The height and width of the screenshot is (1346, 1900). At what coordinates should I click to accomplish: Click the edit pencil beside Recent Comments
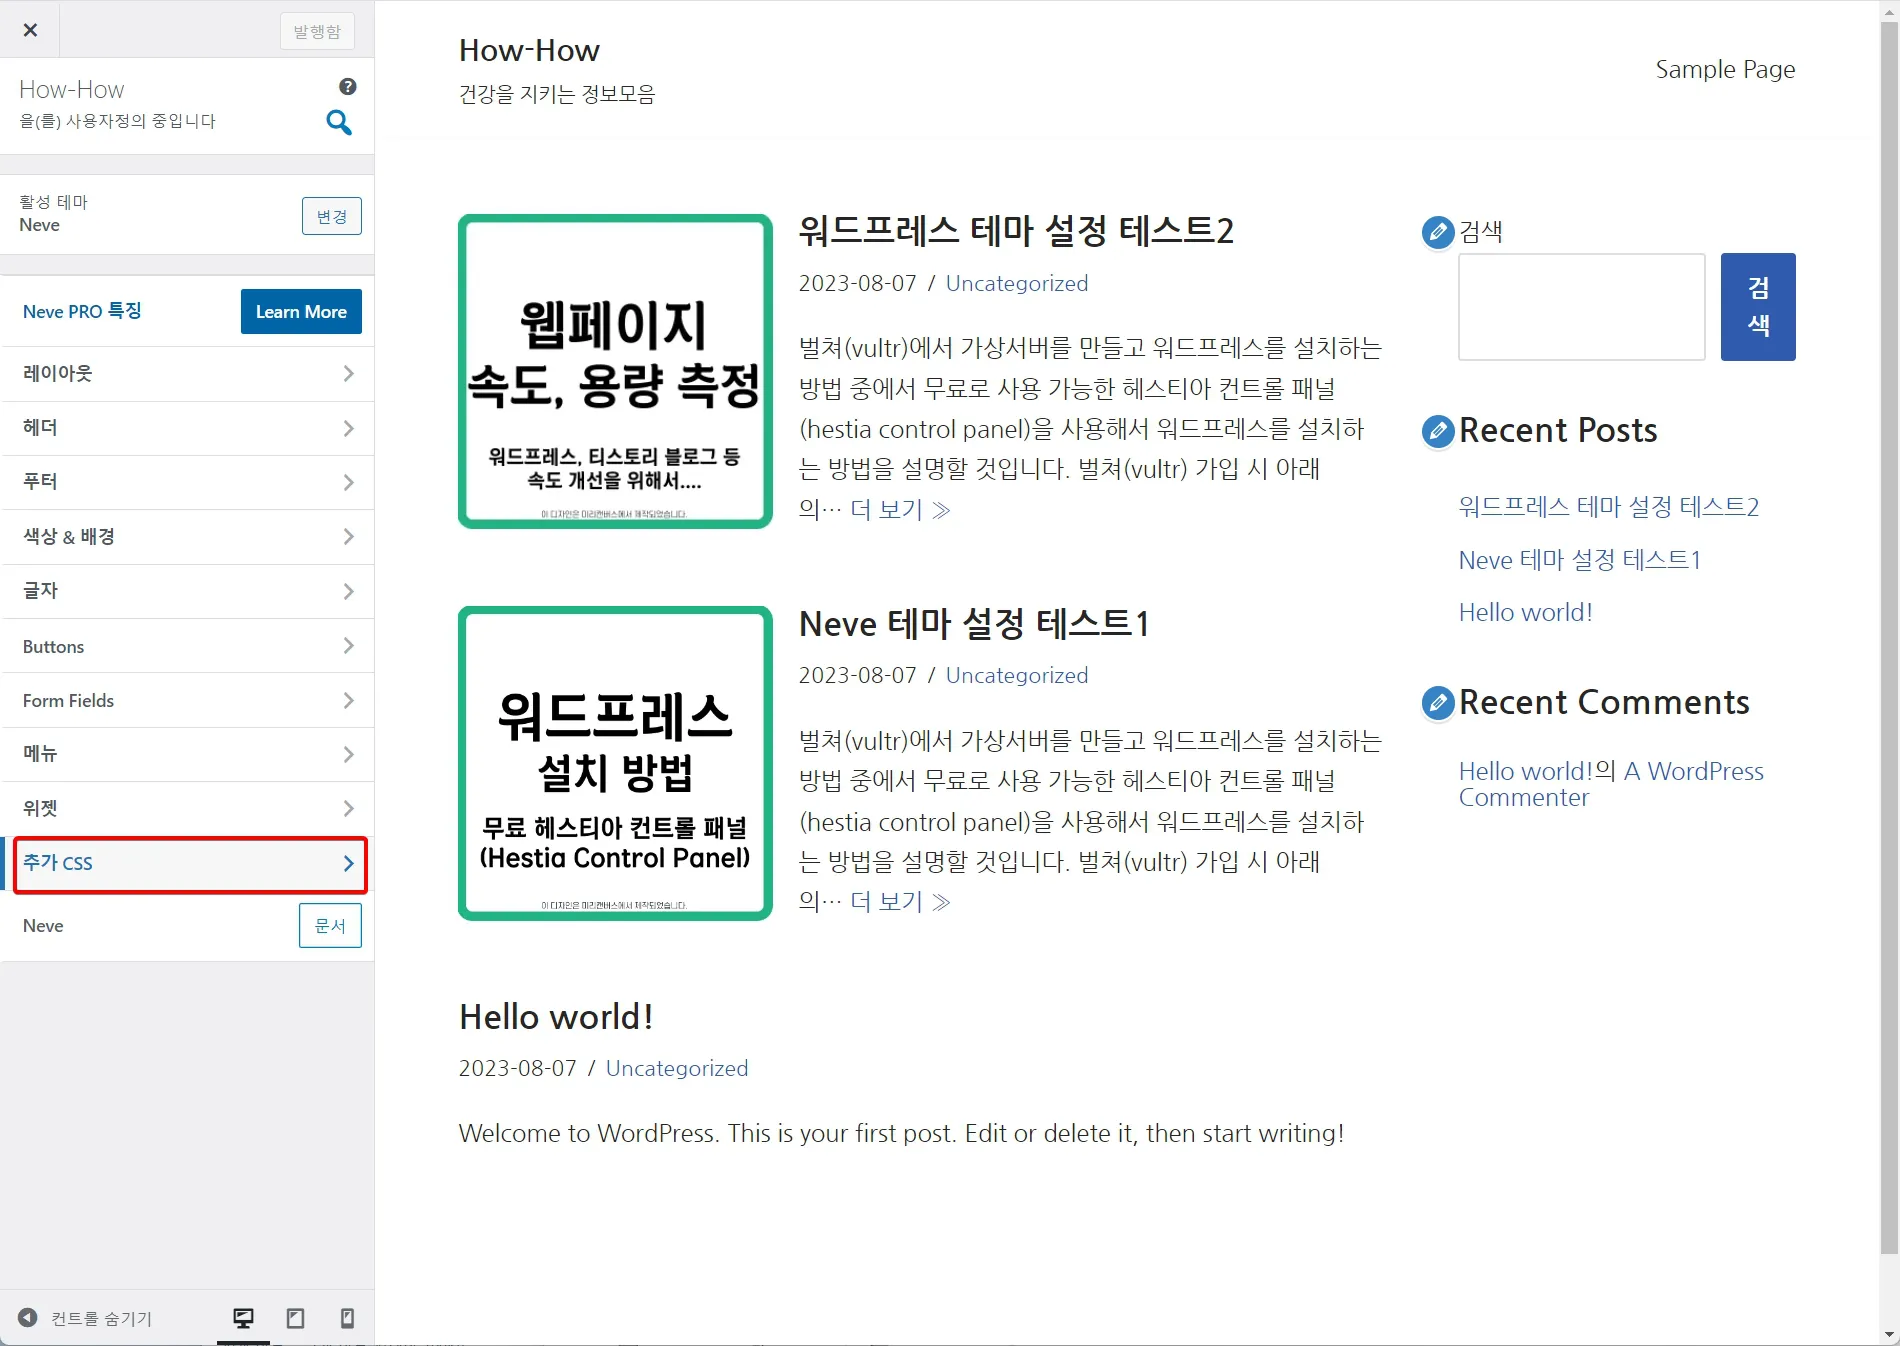(1437, 703)
